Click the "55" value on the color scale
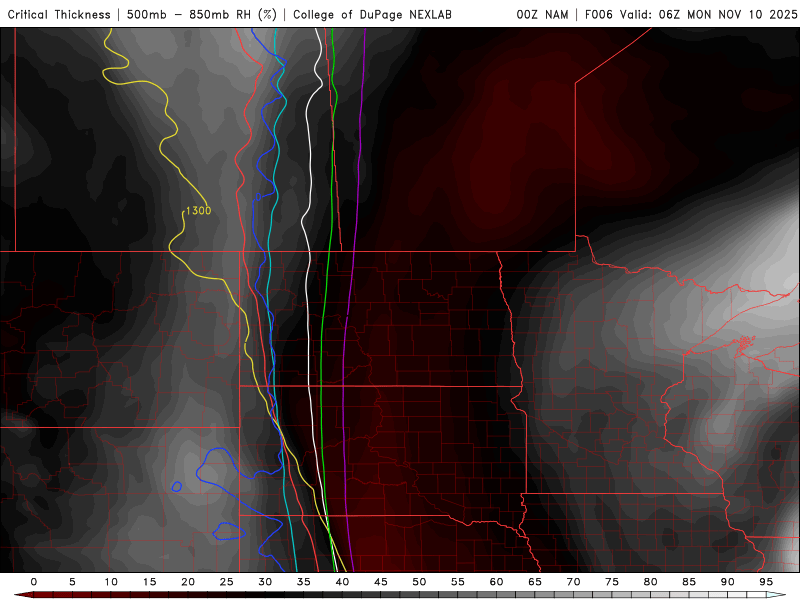This screenshot has height=600, width=800. point(458,582)
